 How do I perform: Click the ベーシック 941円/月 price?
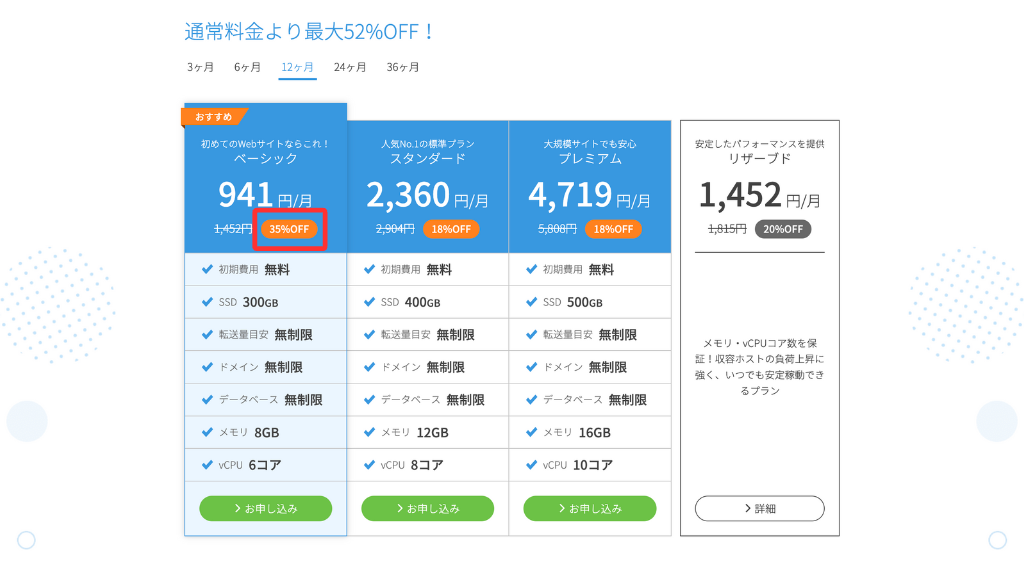pyautogui.click(x=265, y=195)
